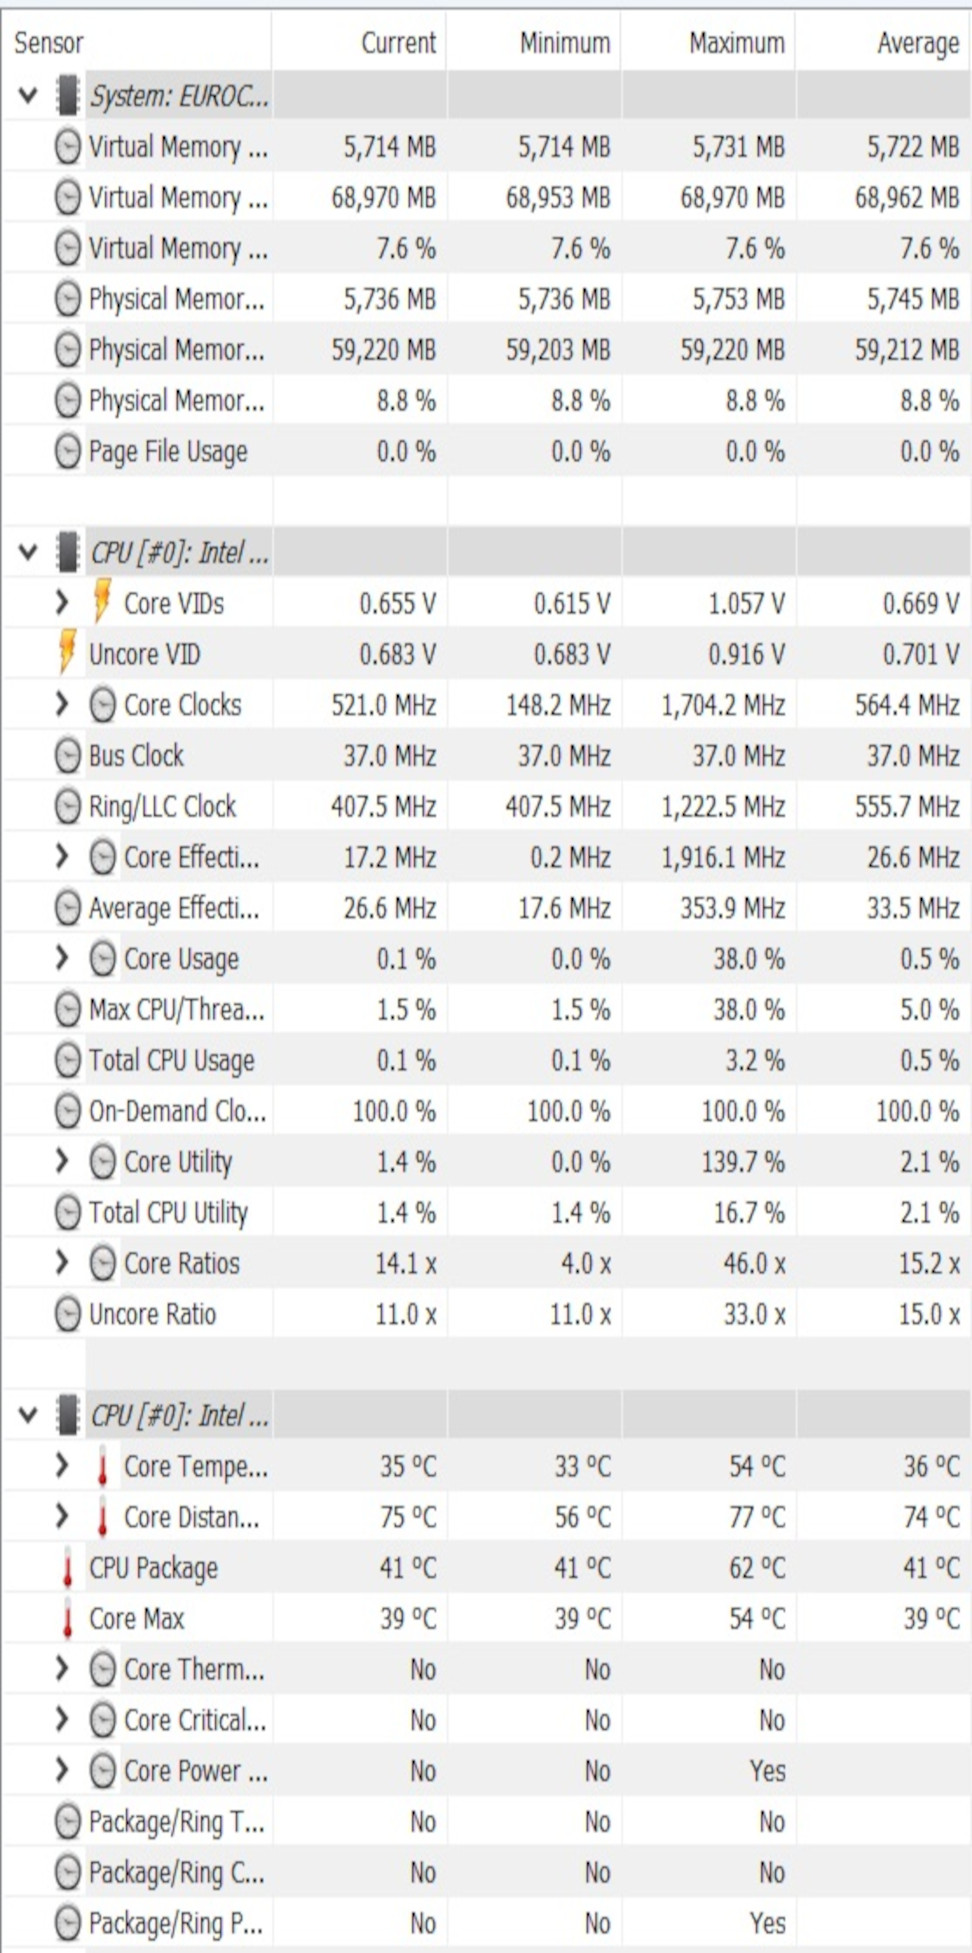Click the Maximum column header

pyautogui.click(x=736, y=43)
